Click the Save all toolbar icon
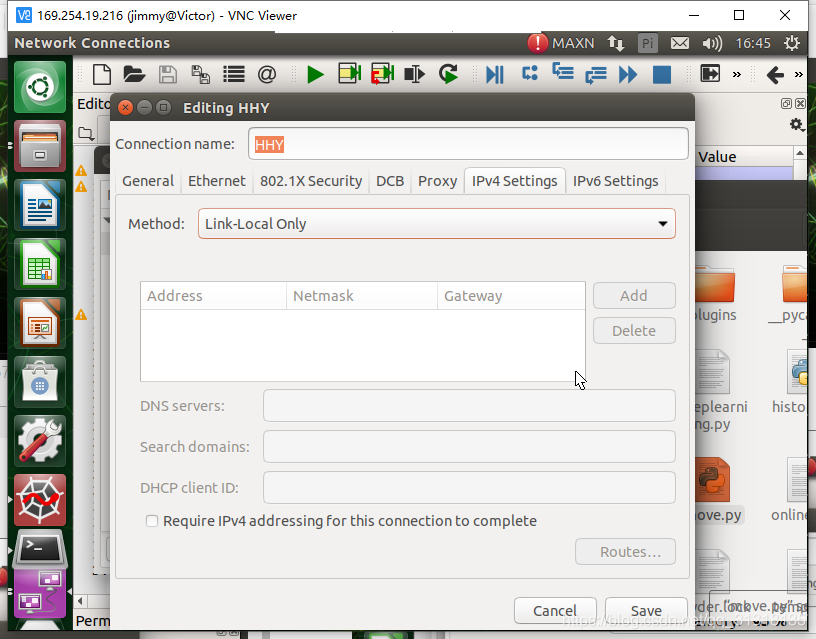The height and width of the screenshot is (639, 816). tap(200, 74)
